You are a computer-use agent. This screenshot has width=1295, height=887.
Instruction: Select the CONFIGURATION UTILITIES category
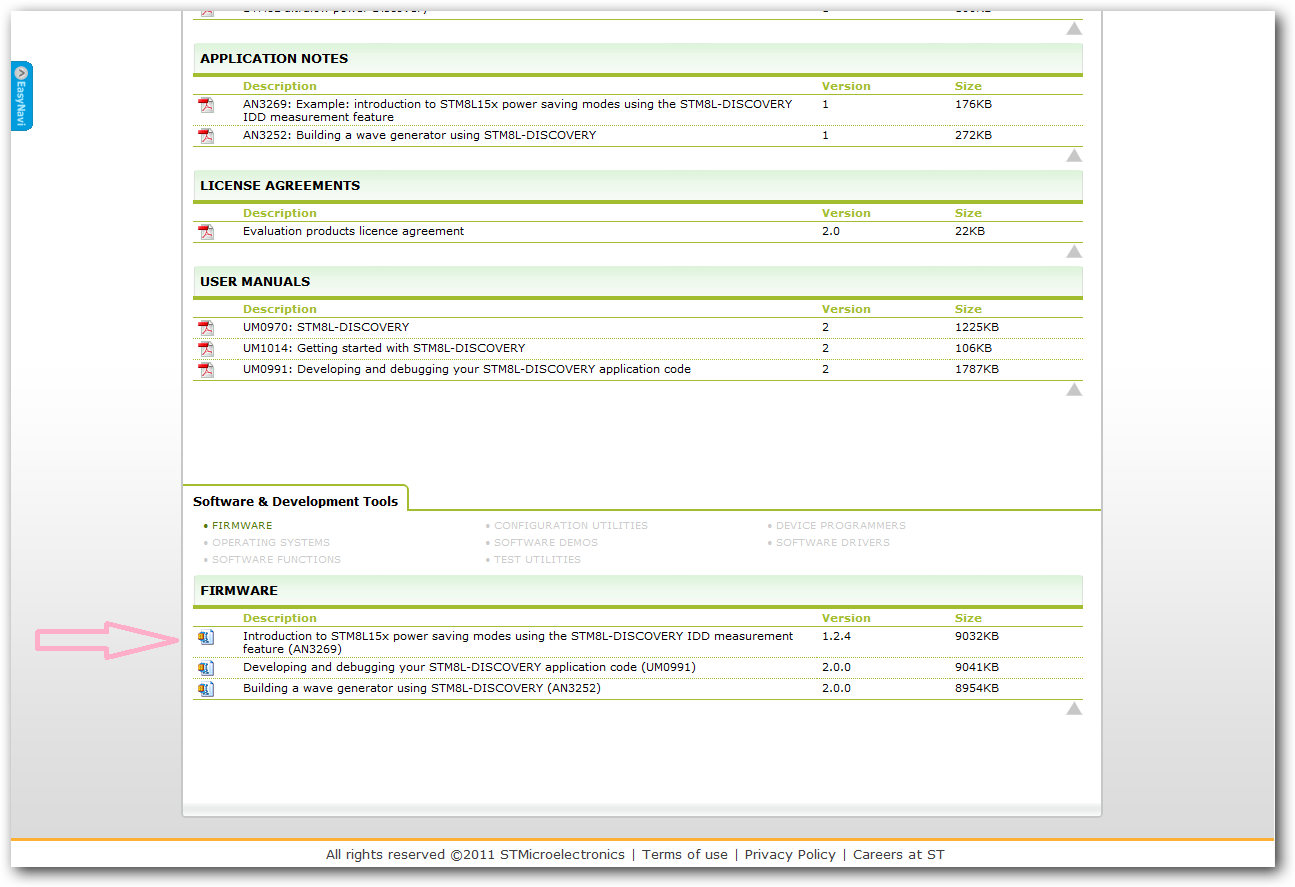click(571, 525)
